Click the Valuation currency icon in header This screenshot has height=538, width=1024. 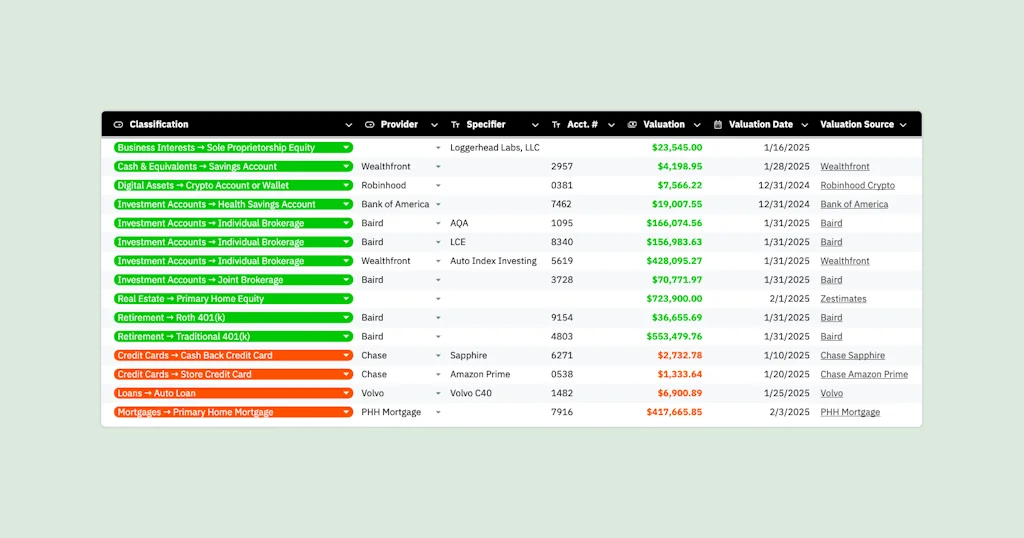click(632, 125)
